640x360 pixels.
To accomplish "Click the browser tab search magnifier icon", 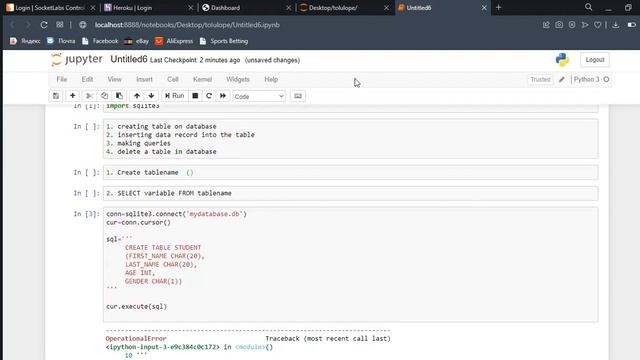I will click(588, 7).
